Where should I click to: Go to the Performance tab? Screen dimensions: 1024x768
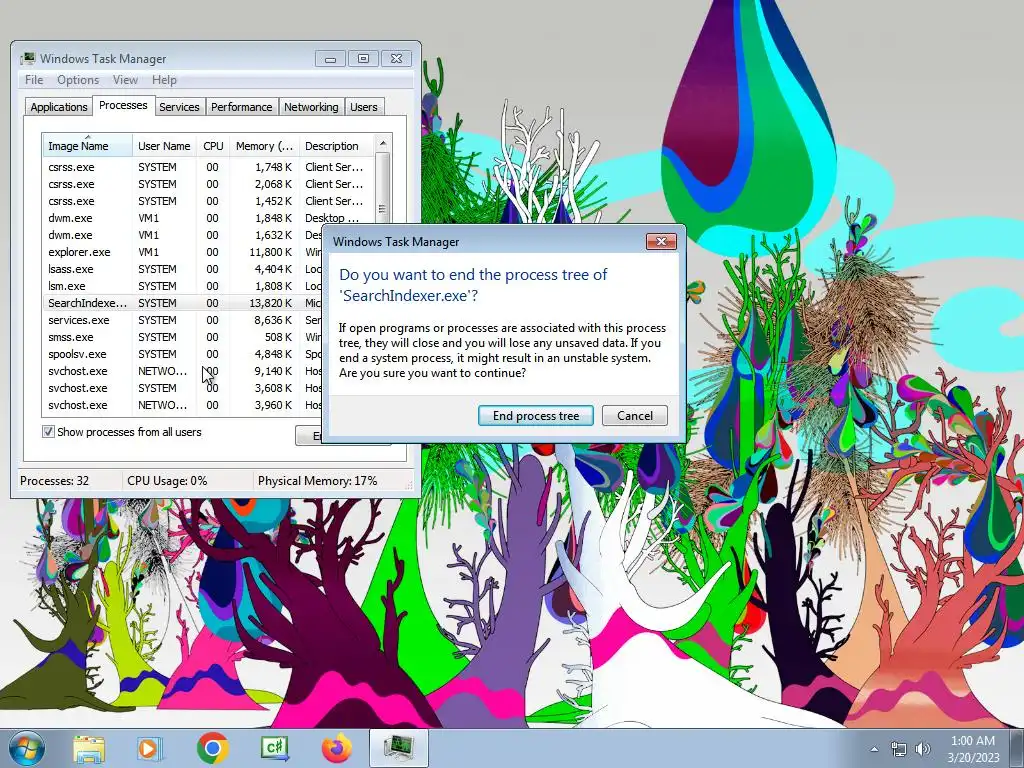(241, 107)
